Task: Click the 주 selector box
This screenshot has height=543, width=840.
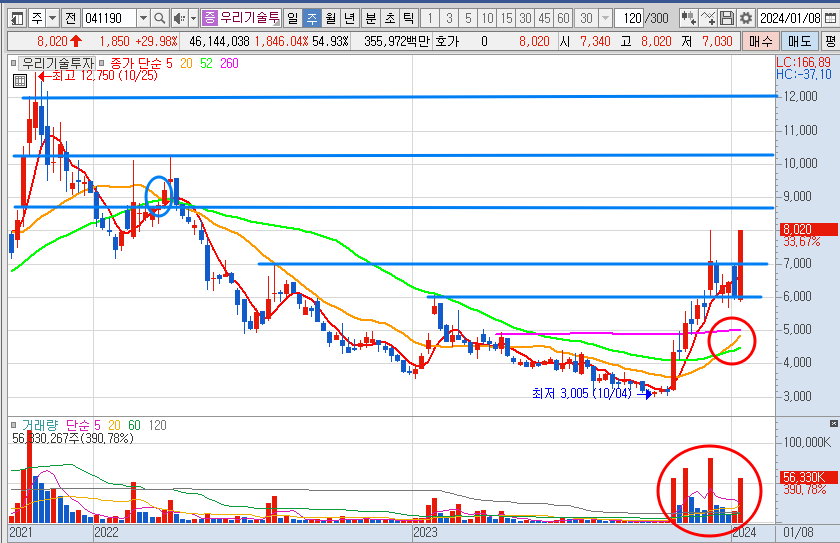Action: [x=37, y=19]
